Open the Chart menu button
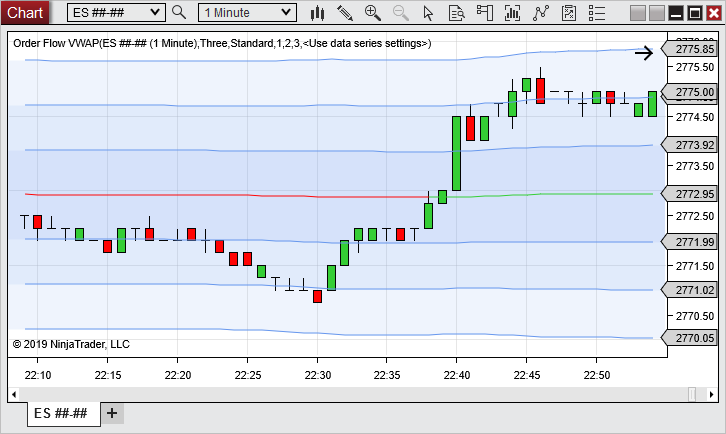The image size is (726, 434). (26, 13)
